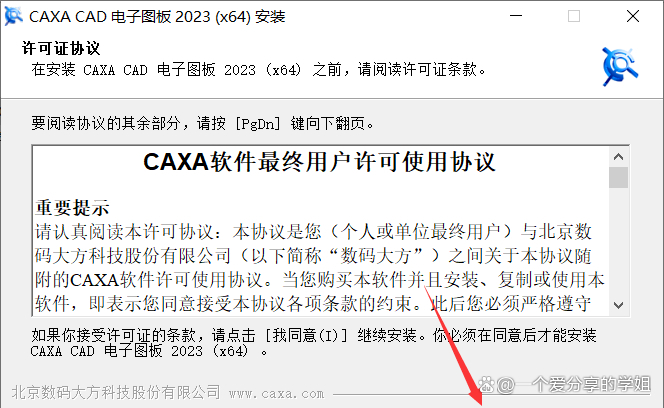Click the CAXA installer icon in title bar
The height and width of the screenshot is (408, 664).
coord(14,16)
